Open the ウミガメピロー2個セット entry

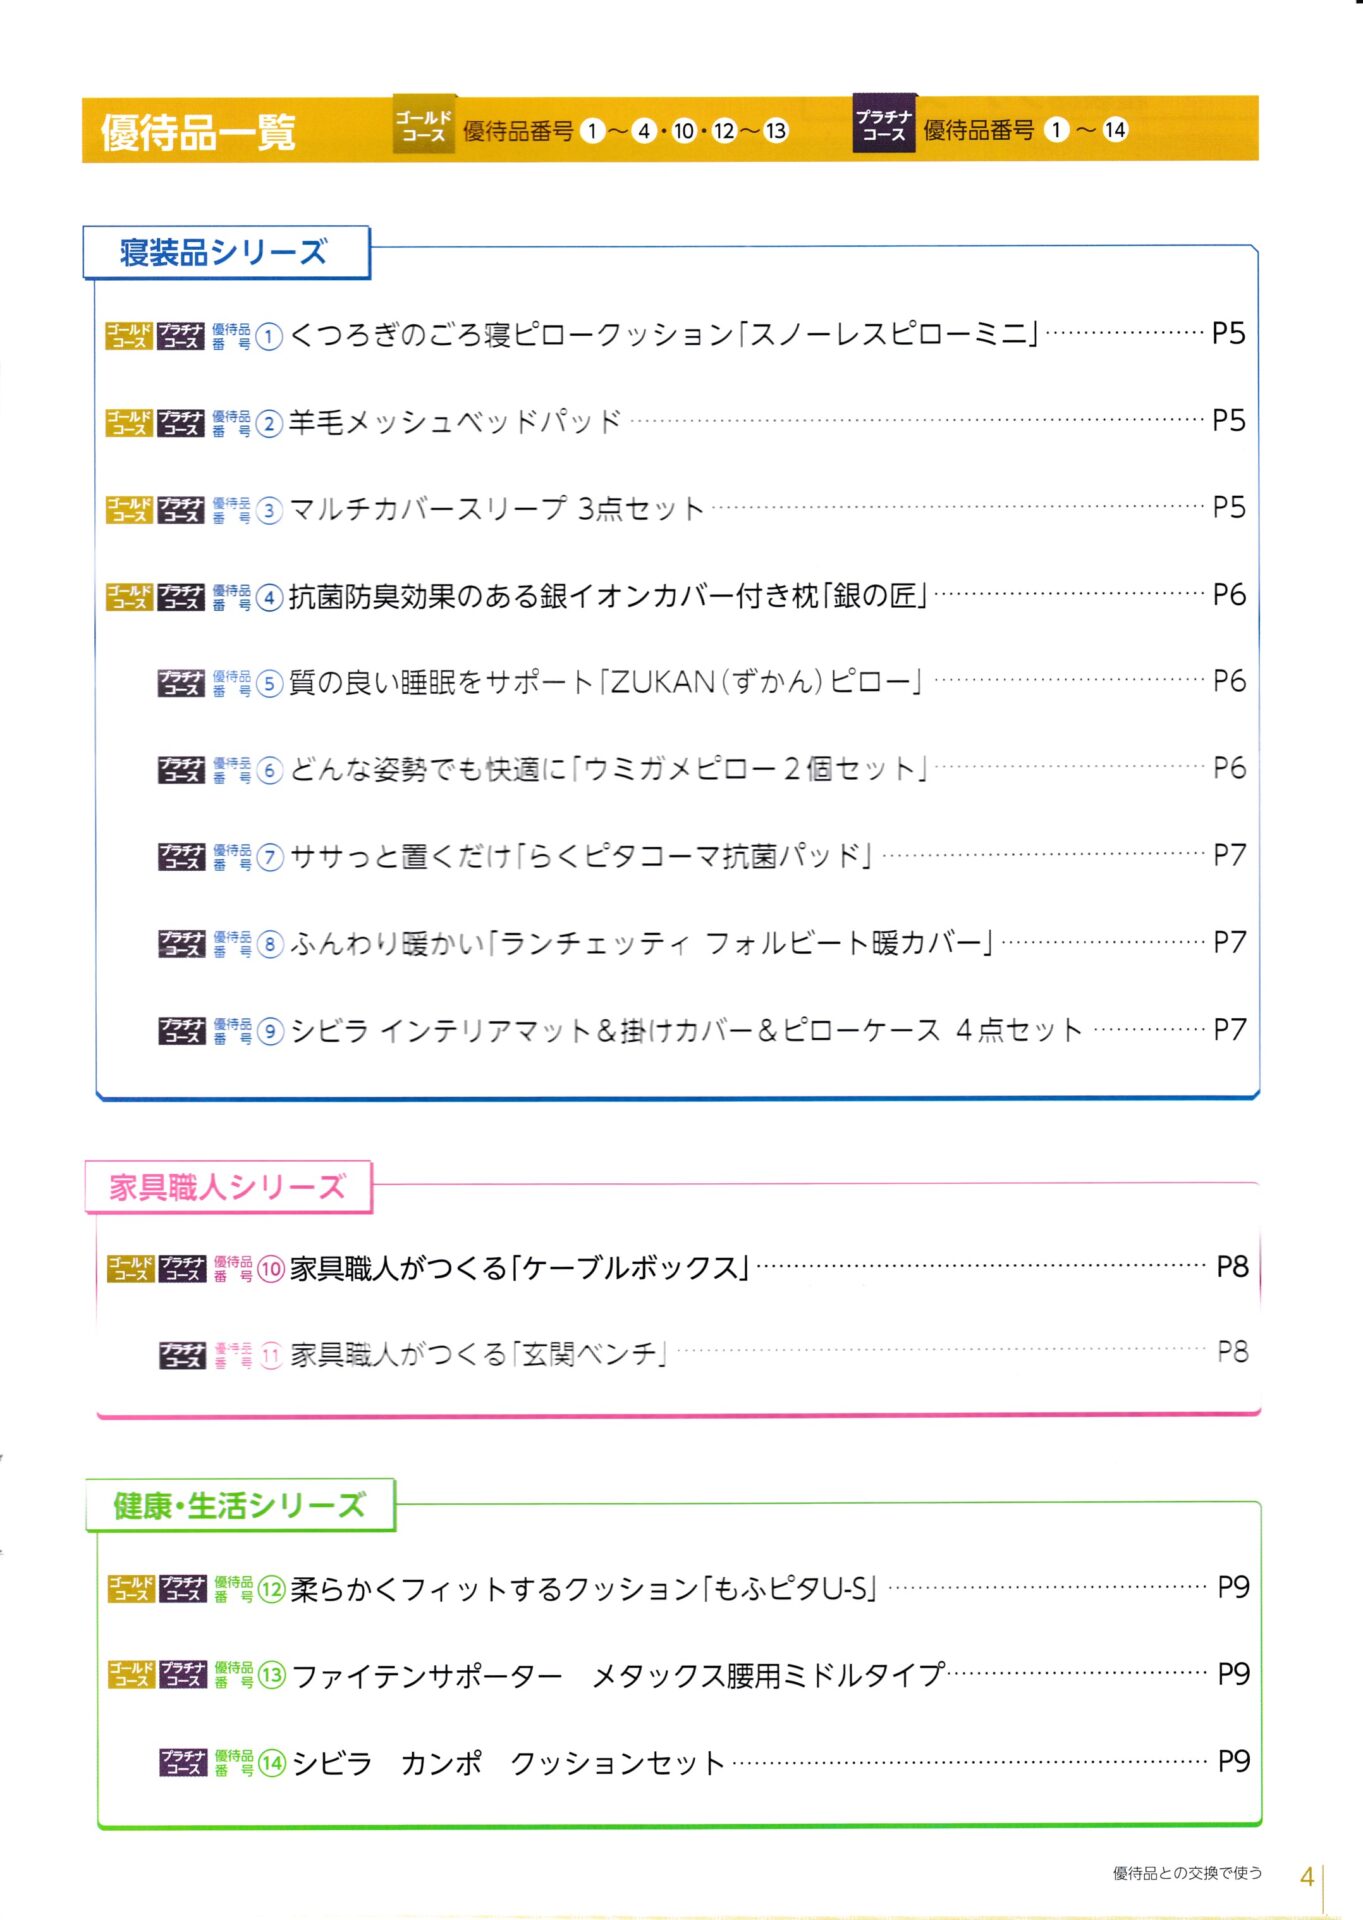(609, 769)
